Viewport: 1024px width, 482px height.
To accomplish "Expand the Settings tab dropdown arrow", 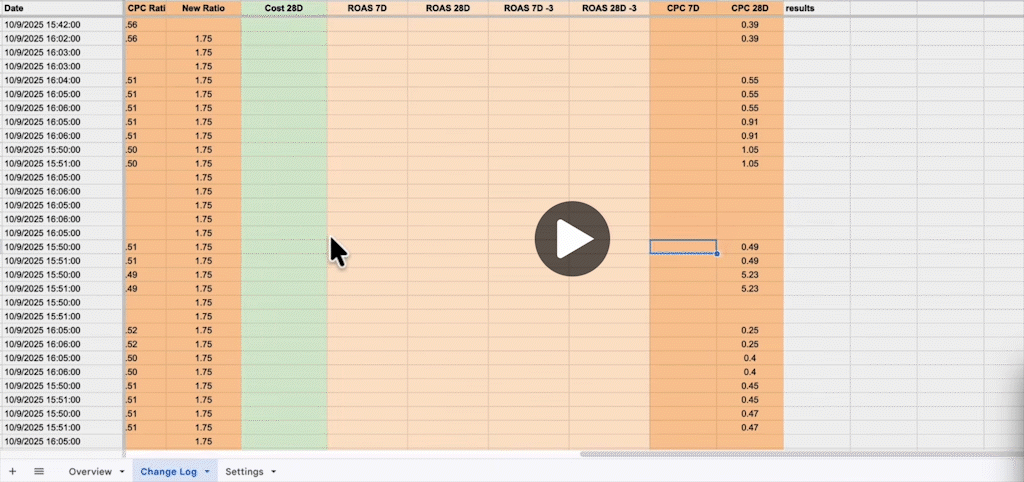I will (x=273, y=471).
